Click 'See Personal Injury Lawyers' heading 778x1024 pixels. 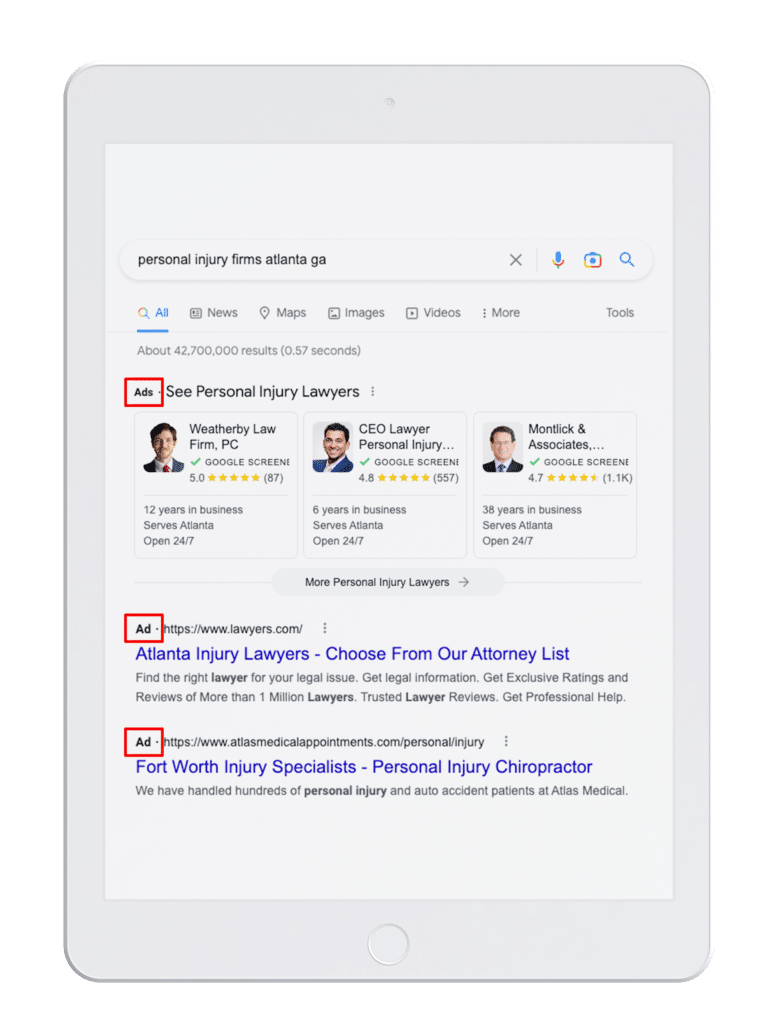pyautogui.click(x=263, y=392)
